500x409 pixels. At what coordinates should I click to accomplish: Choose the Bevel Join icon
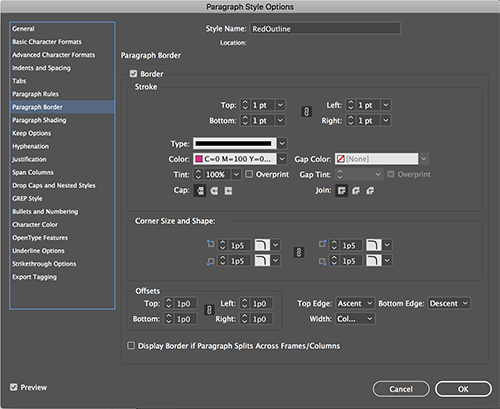(x=370, y=191)
